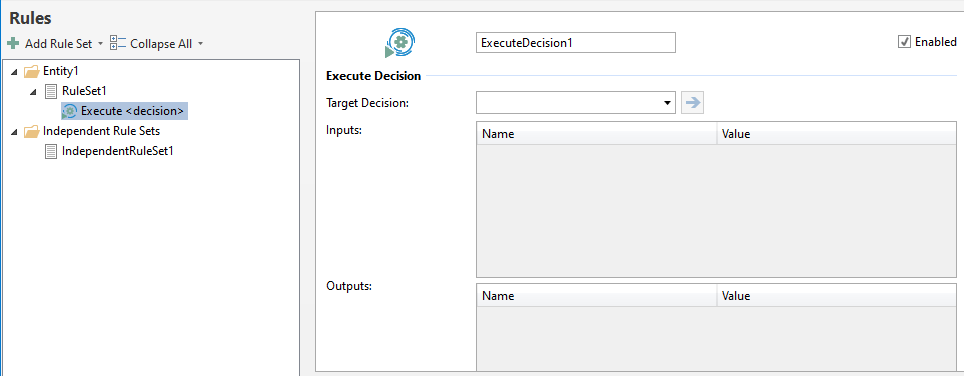This screenshot has width=964, height=376.
Task: Click the arrow button next to Target Decision
Action: [x=693, y=103]
